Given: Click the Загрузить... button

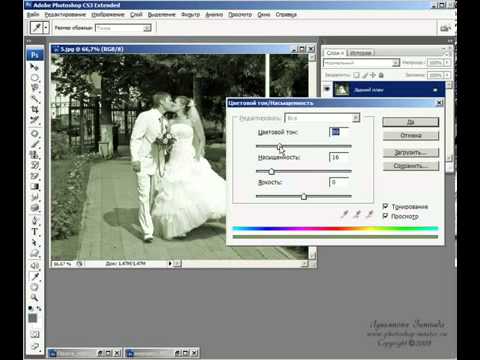Looking at the screenshot, I should [x=411, y=153].
